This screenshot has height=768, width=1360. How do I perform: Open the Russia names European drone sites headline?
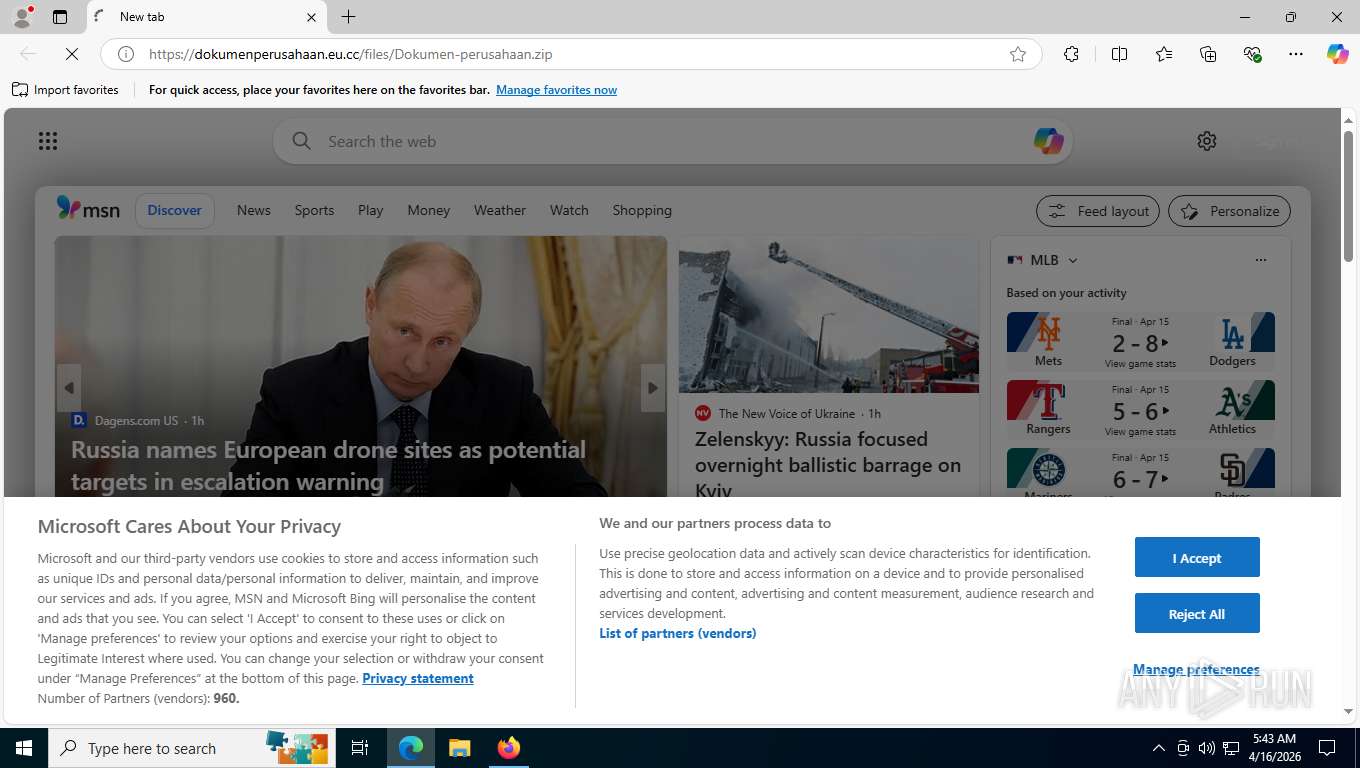coord(328,466)
